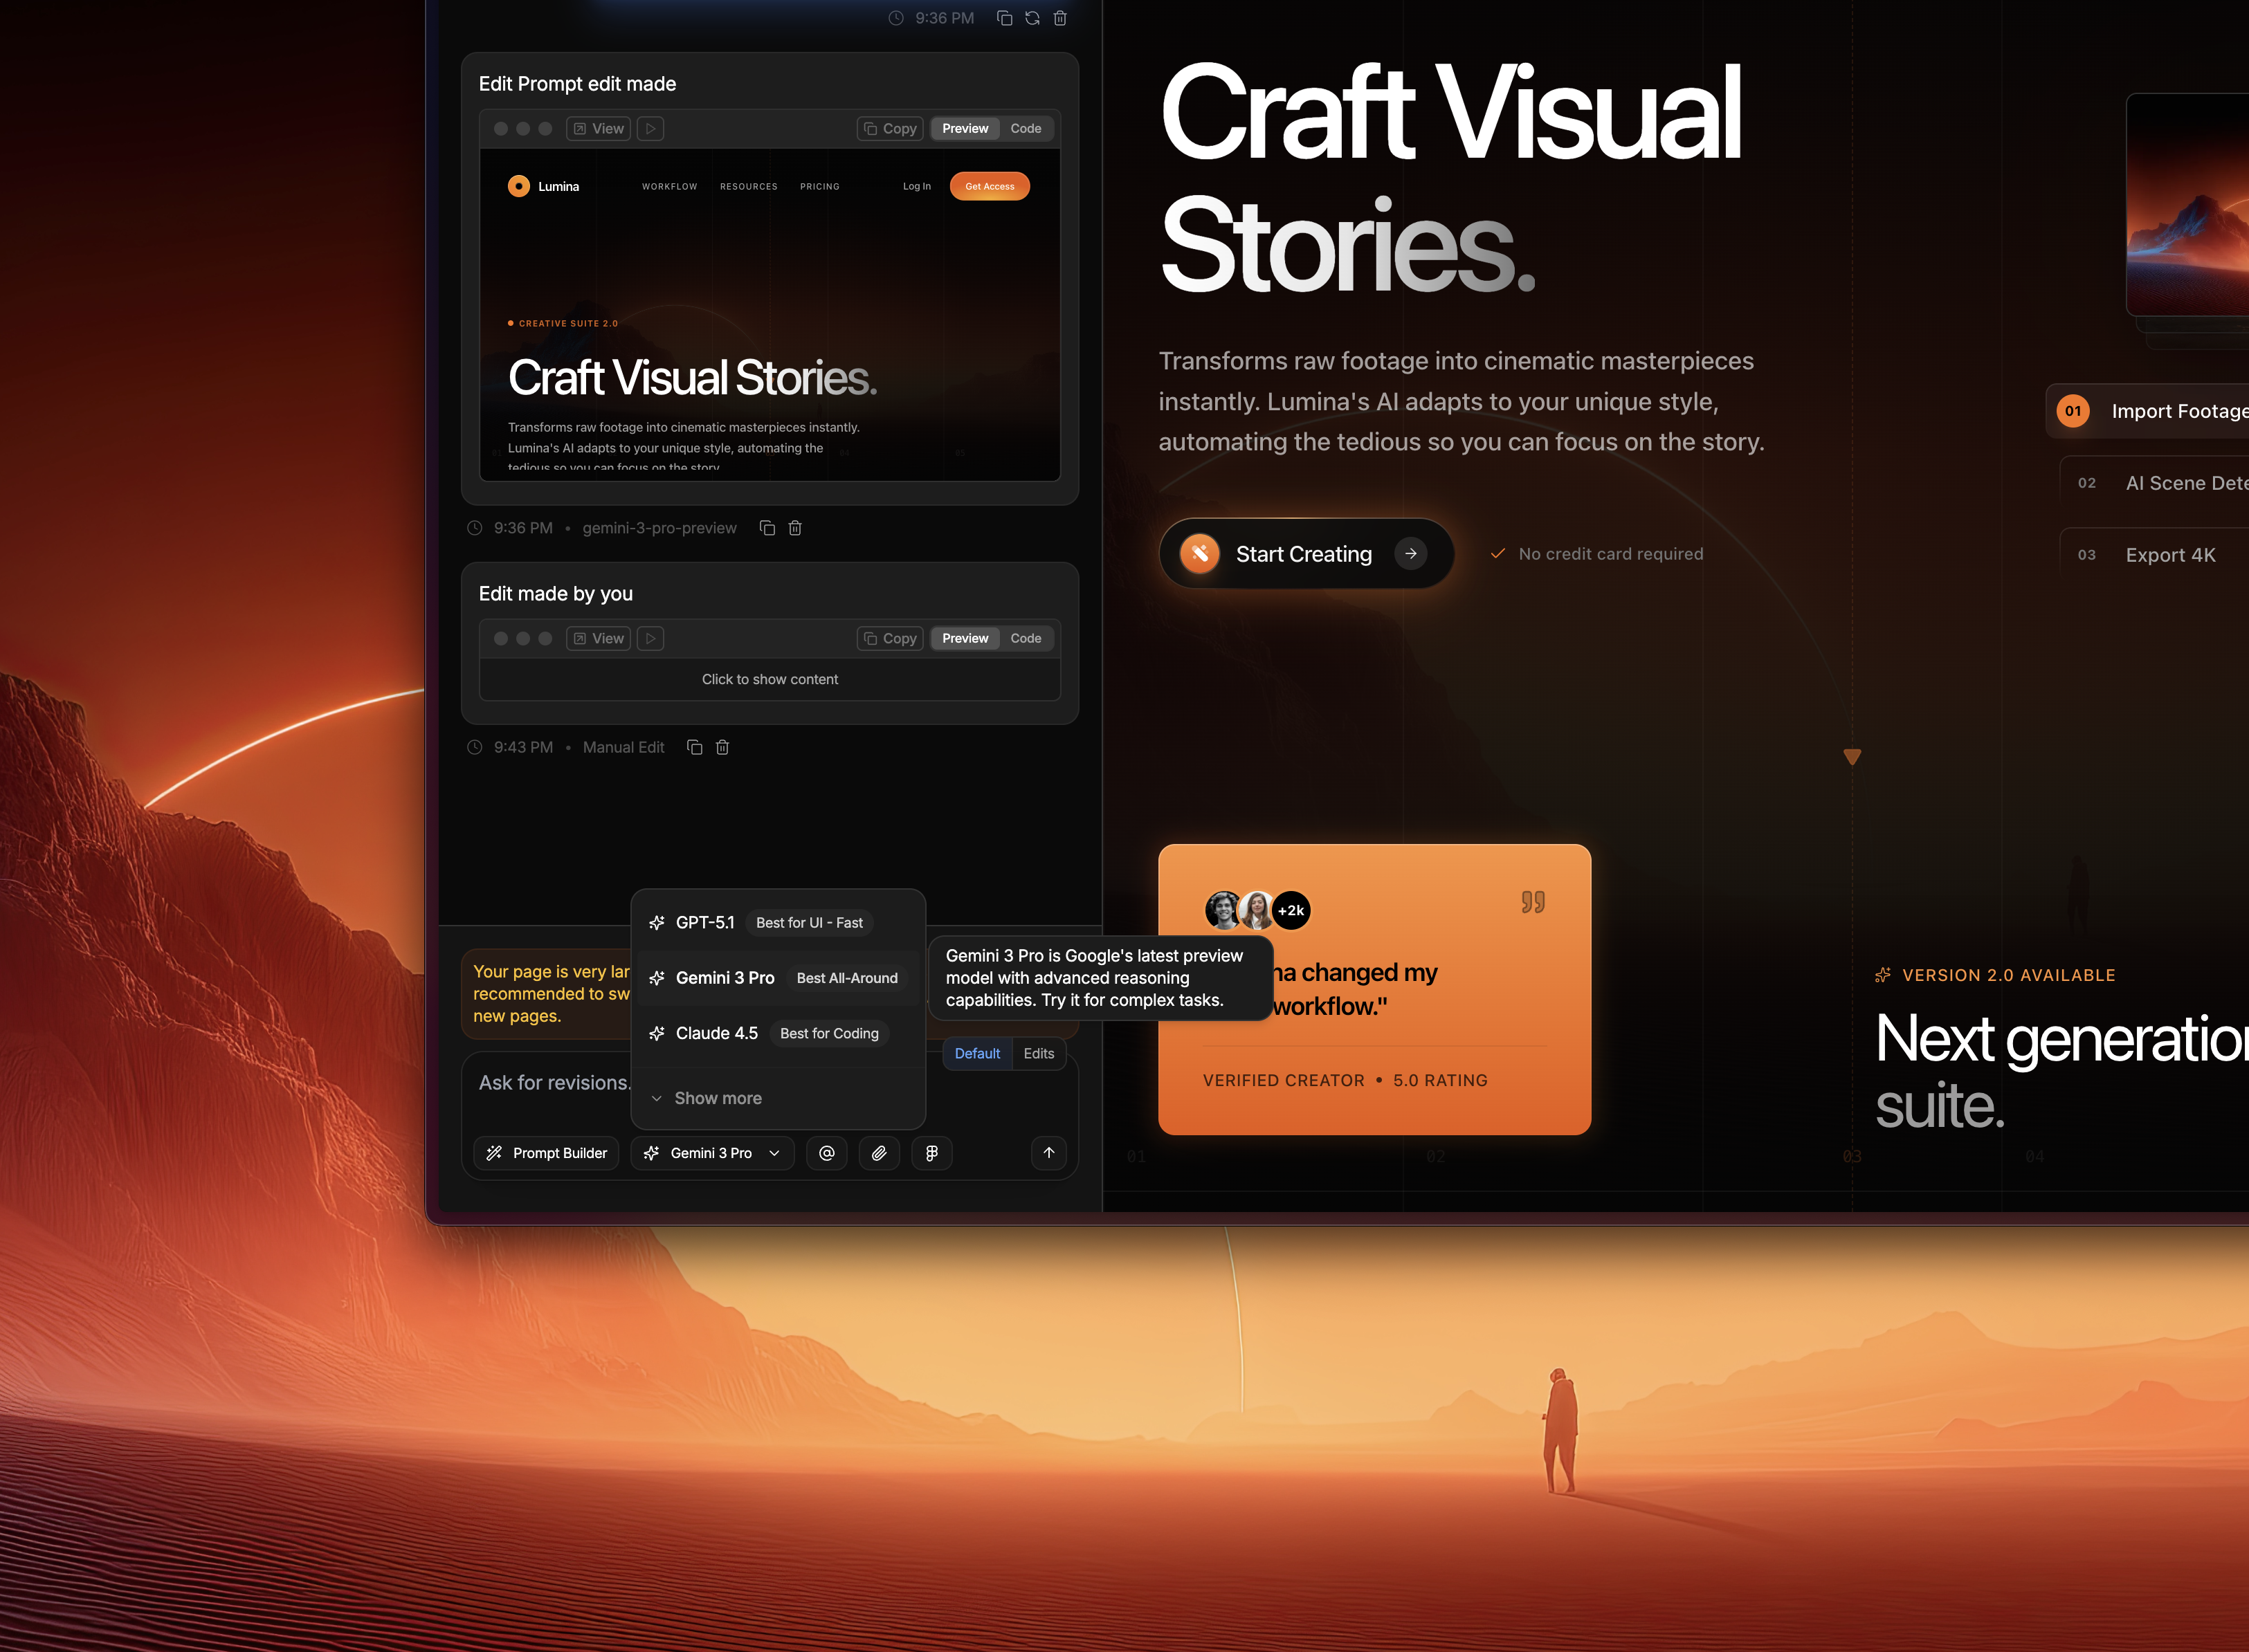Open the @ mention icon in the chat bar
The height and width of the screenshot is (1652, 2249).
[x=827, y=1153]
